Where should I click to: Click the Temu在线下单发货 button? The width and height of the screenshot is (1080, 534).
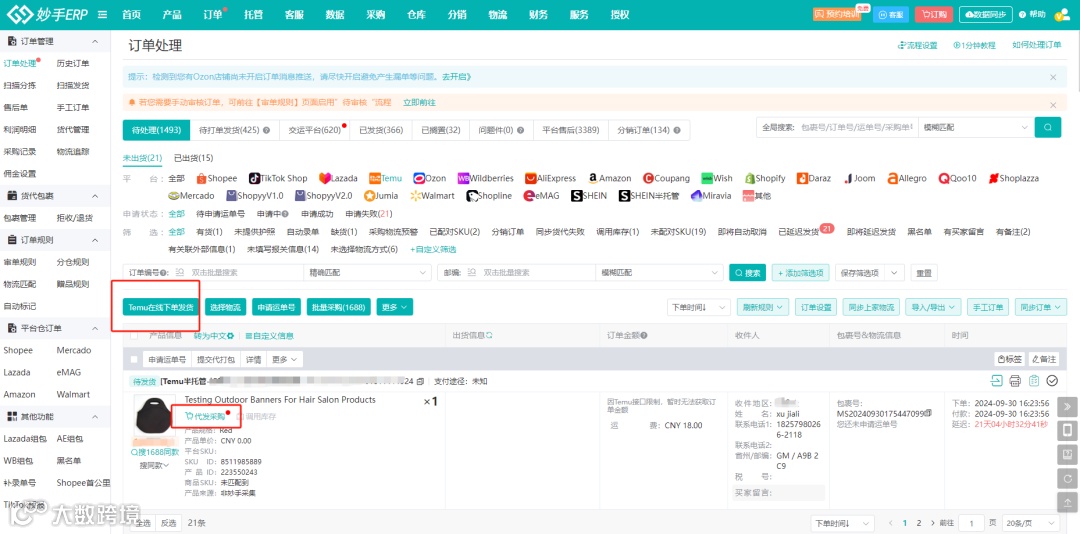[161, 307]
